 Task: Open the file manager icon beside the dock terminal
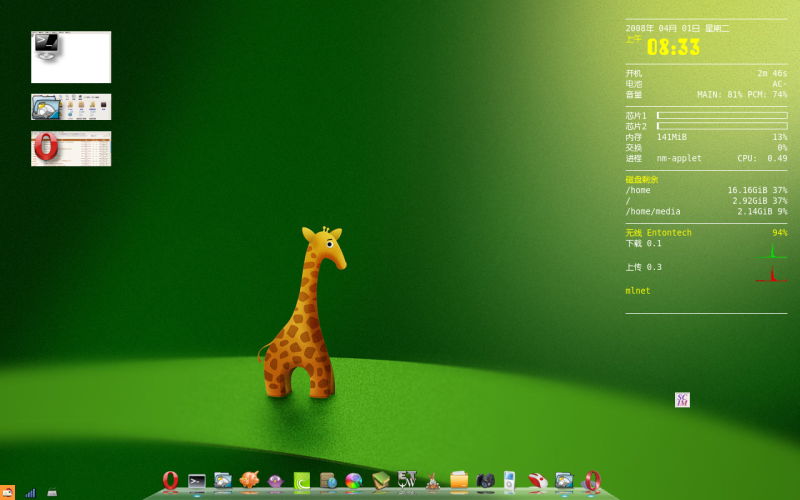pos(223,481)
